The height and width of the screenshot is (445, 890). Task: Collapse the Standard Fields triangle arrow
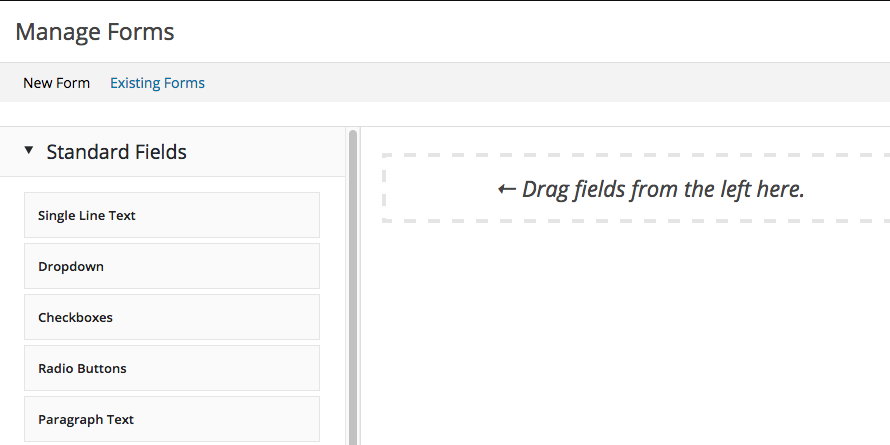[x=29, y=150]
